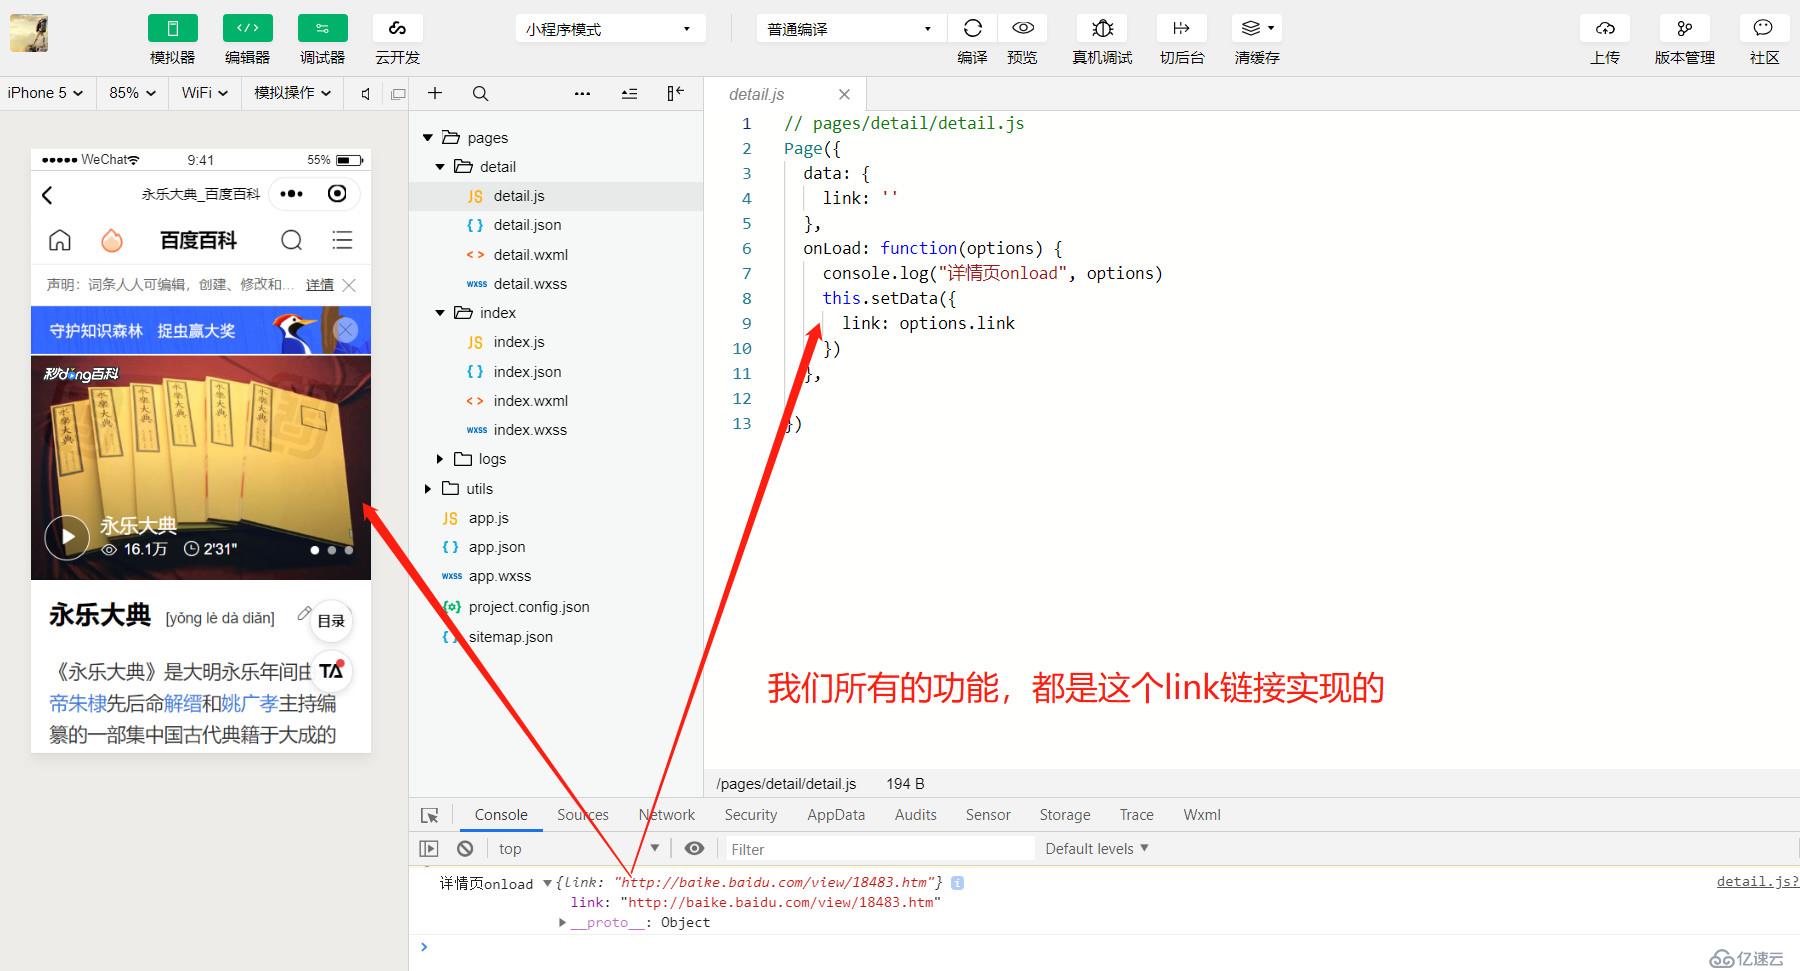The width and height of the screenshot is (1800, 971).
Task: Collapse the detail folder
Action: coord(440,167)
